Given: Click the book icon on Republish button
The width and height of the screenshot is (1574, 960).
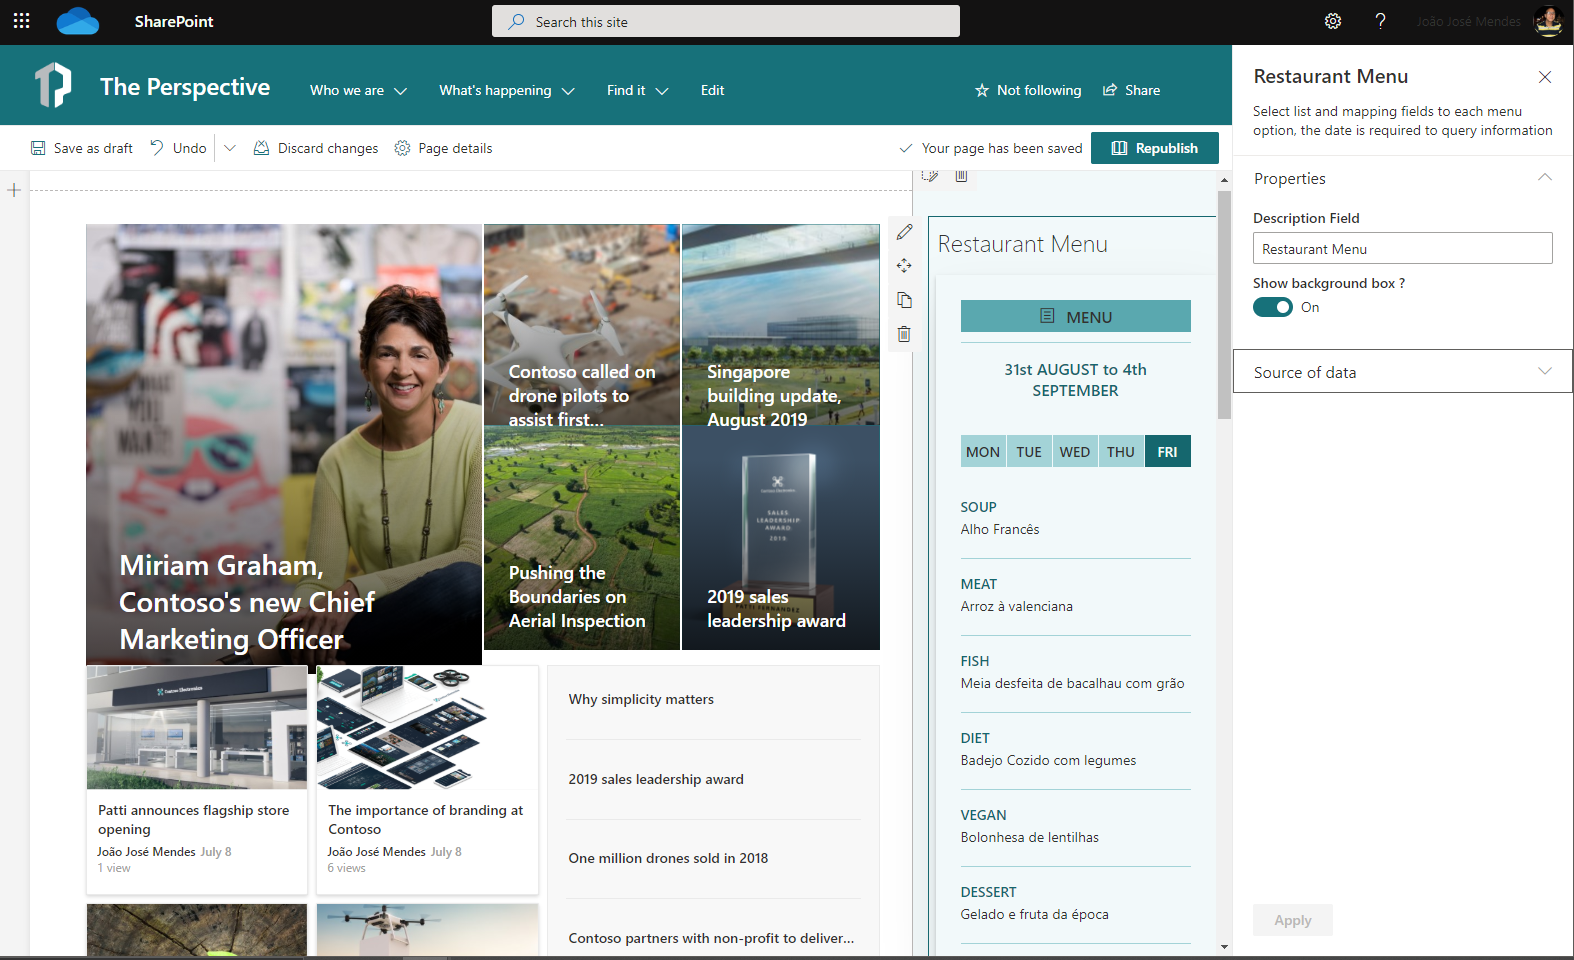Looking at the screenshot, I should click(x=1119, y=148).
